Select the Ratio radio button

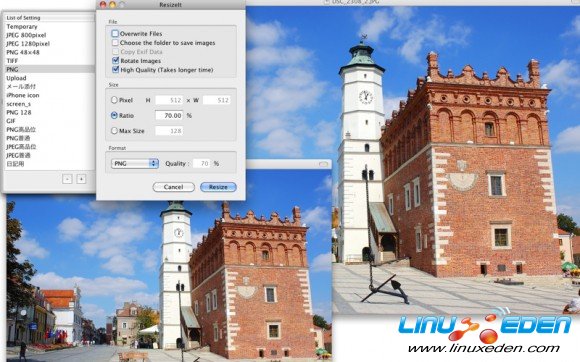[114, 115]
